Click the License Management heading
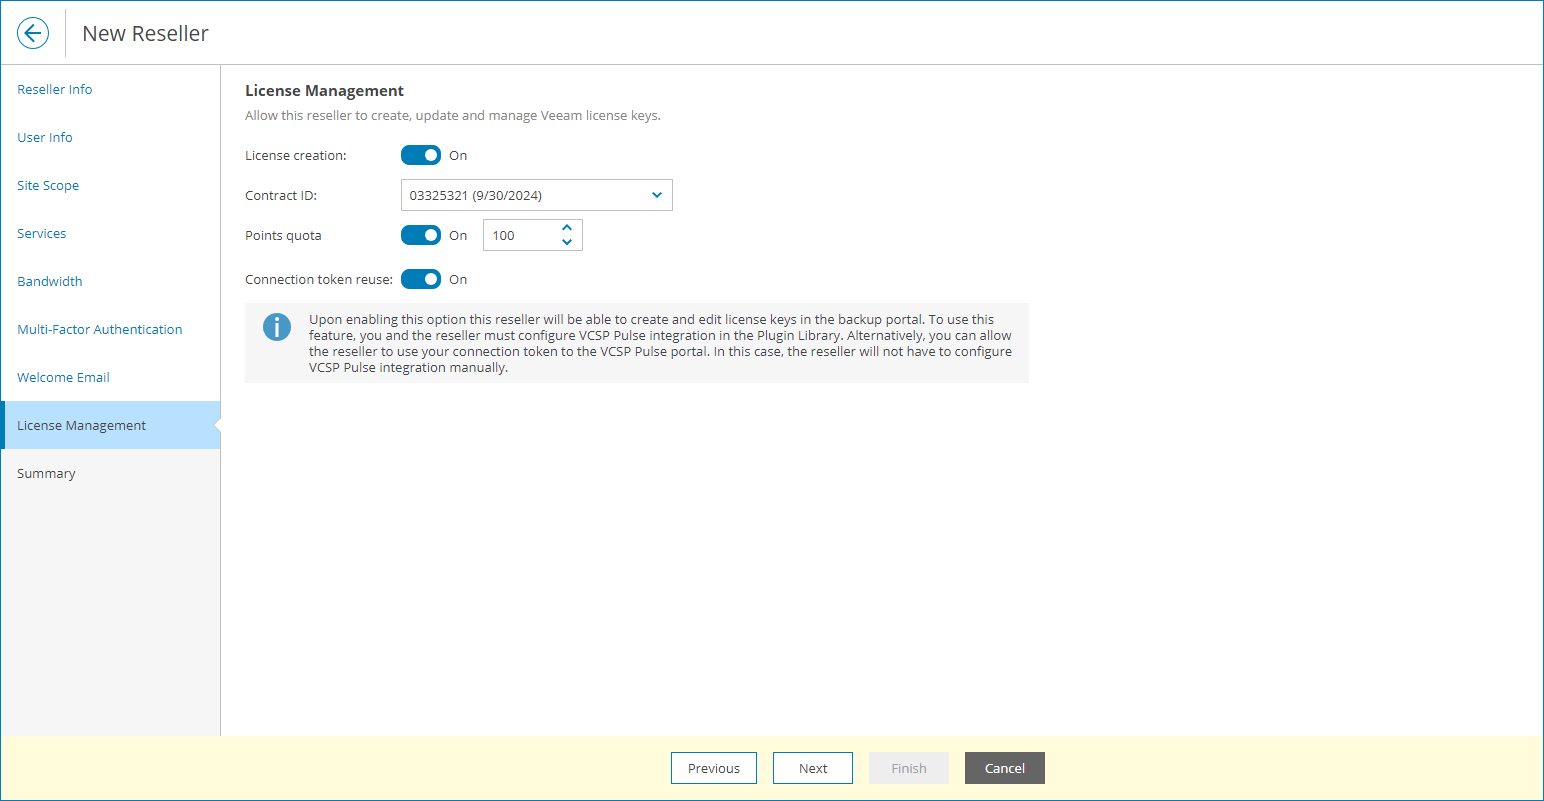This screenshot has width=1544, height=801. (325, 91)
